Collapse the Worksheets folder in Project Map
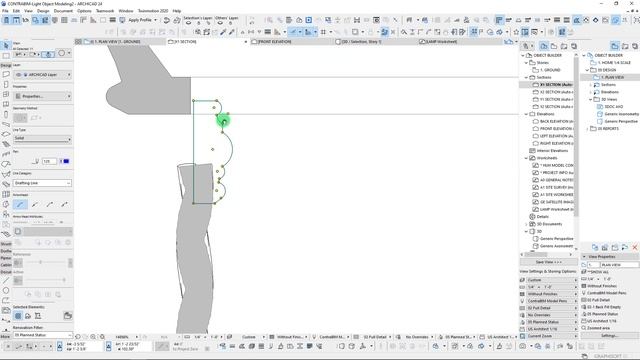 click(526, 158)
